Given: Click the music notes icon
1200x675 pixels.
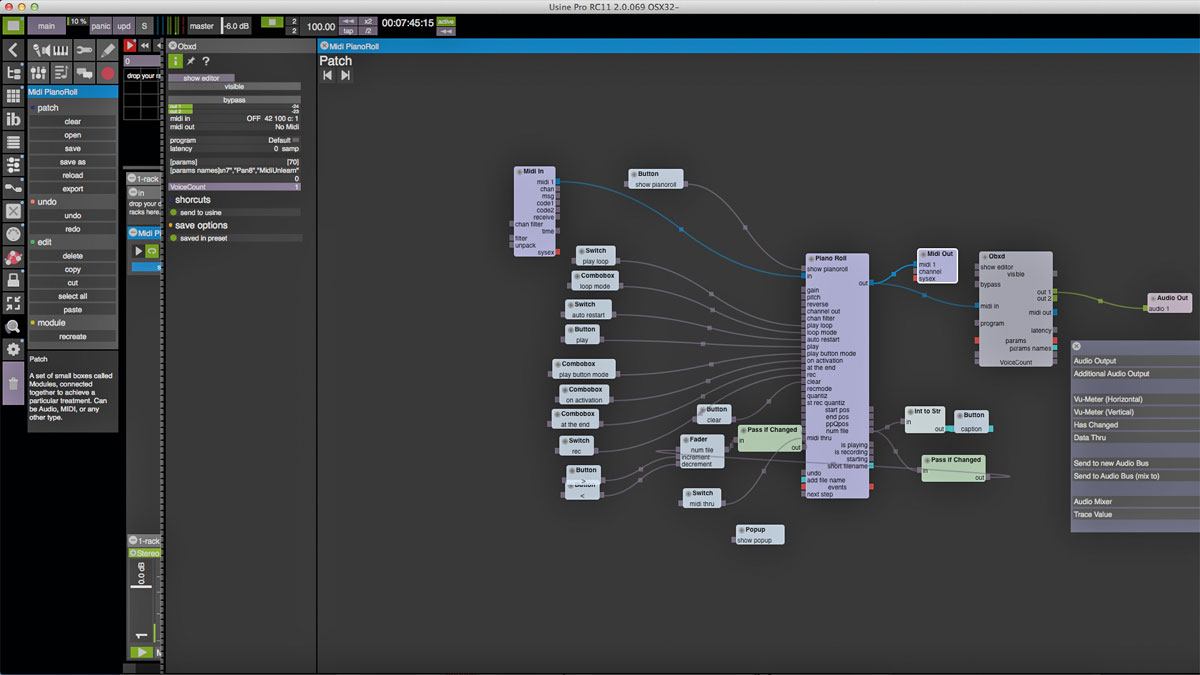Looking at the screenshot, I should [x=62, y=73].
